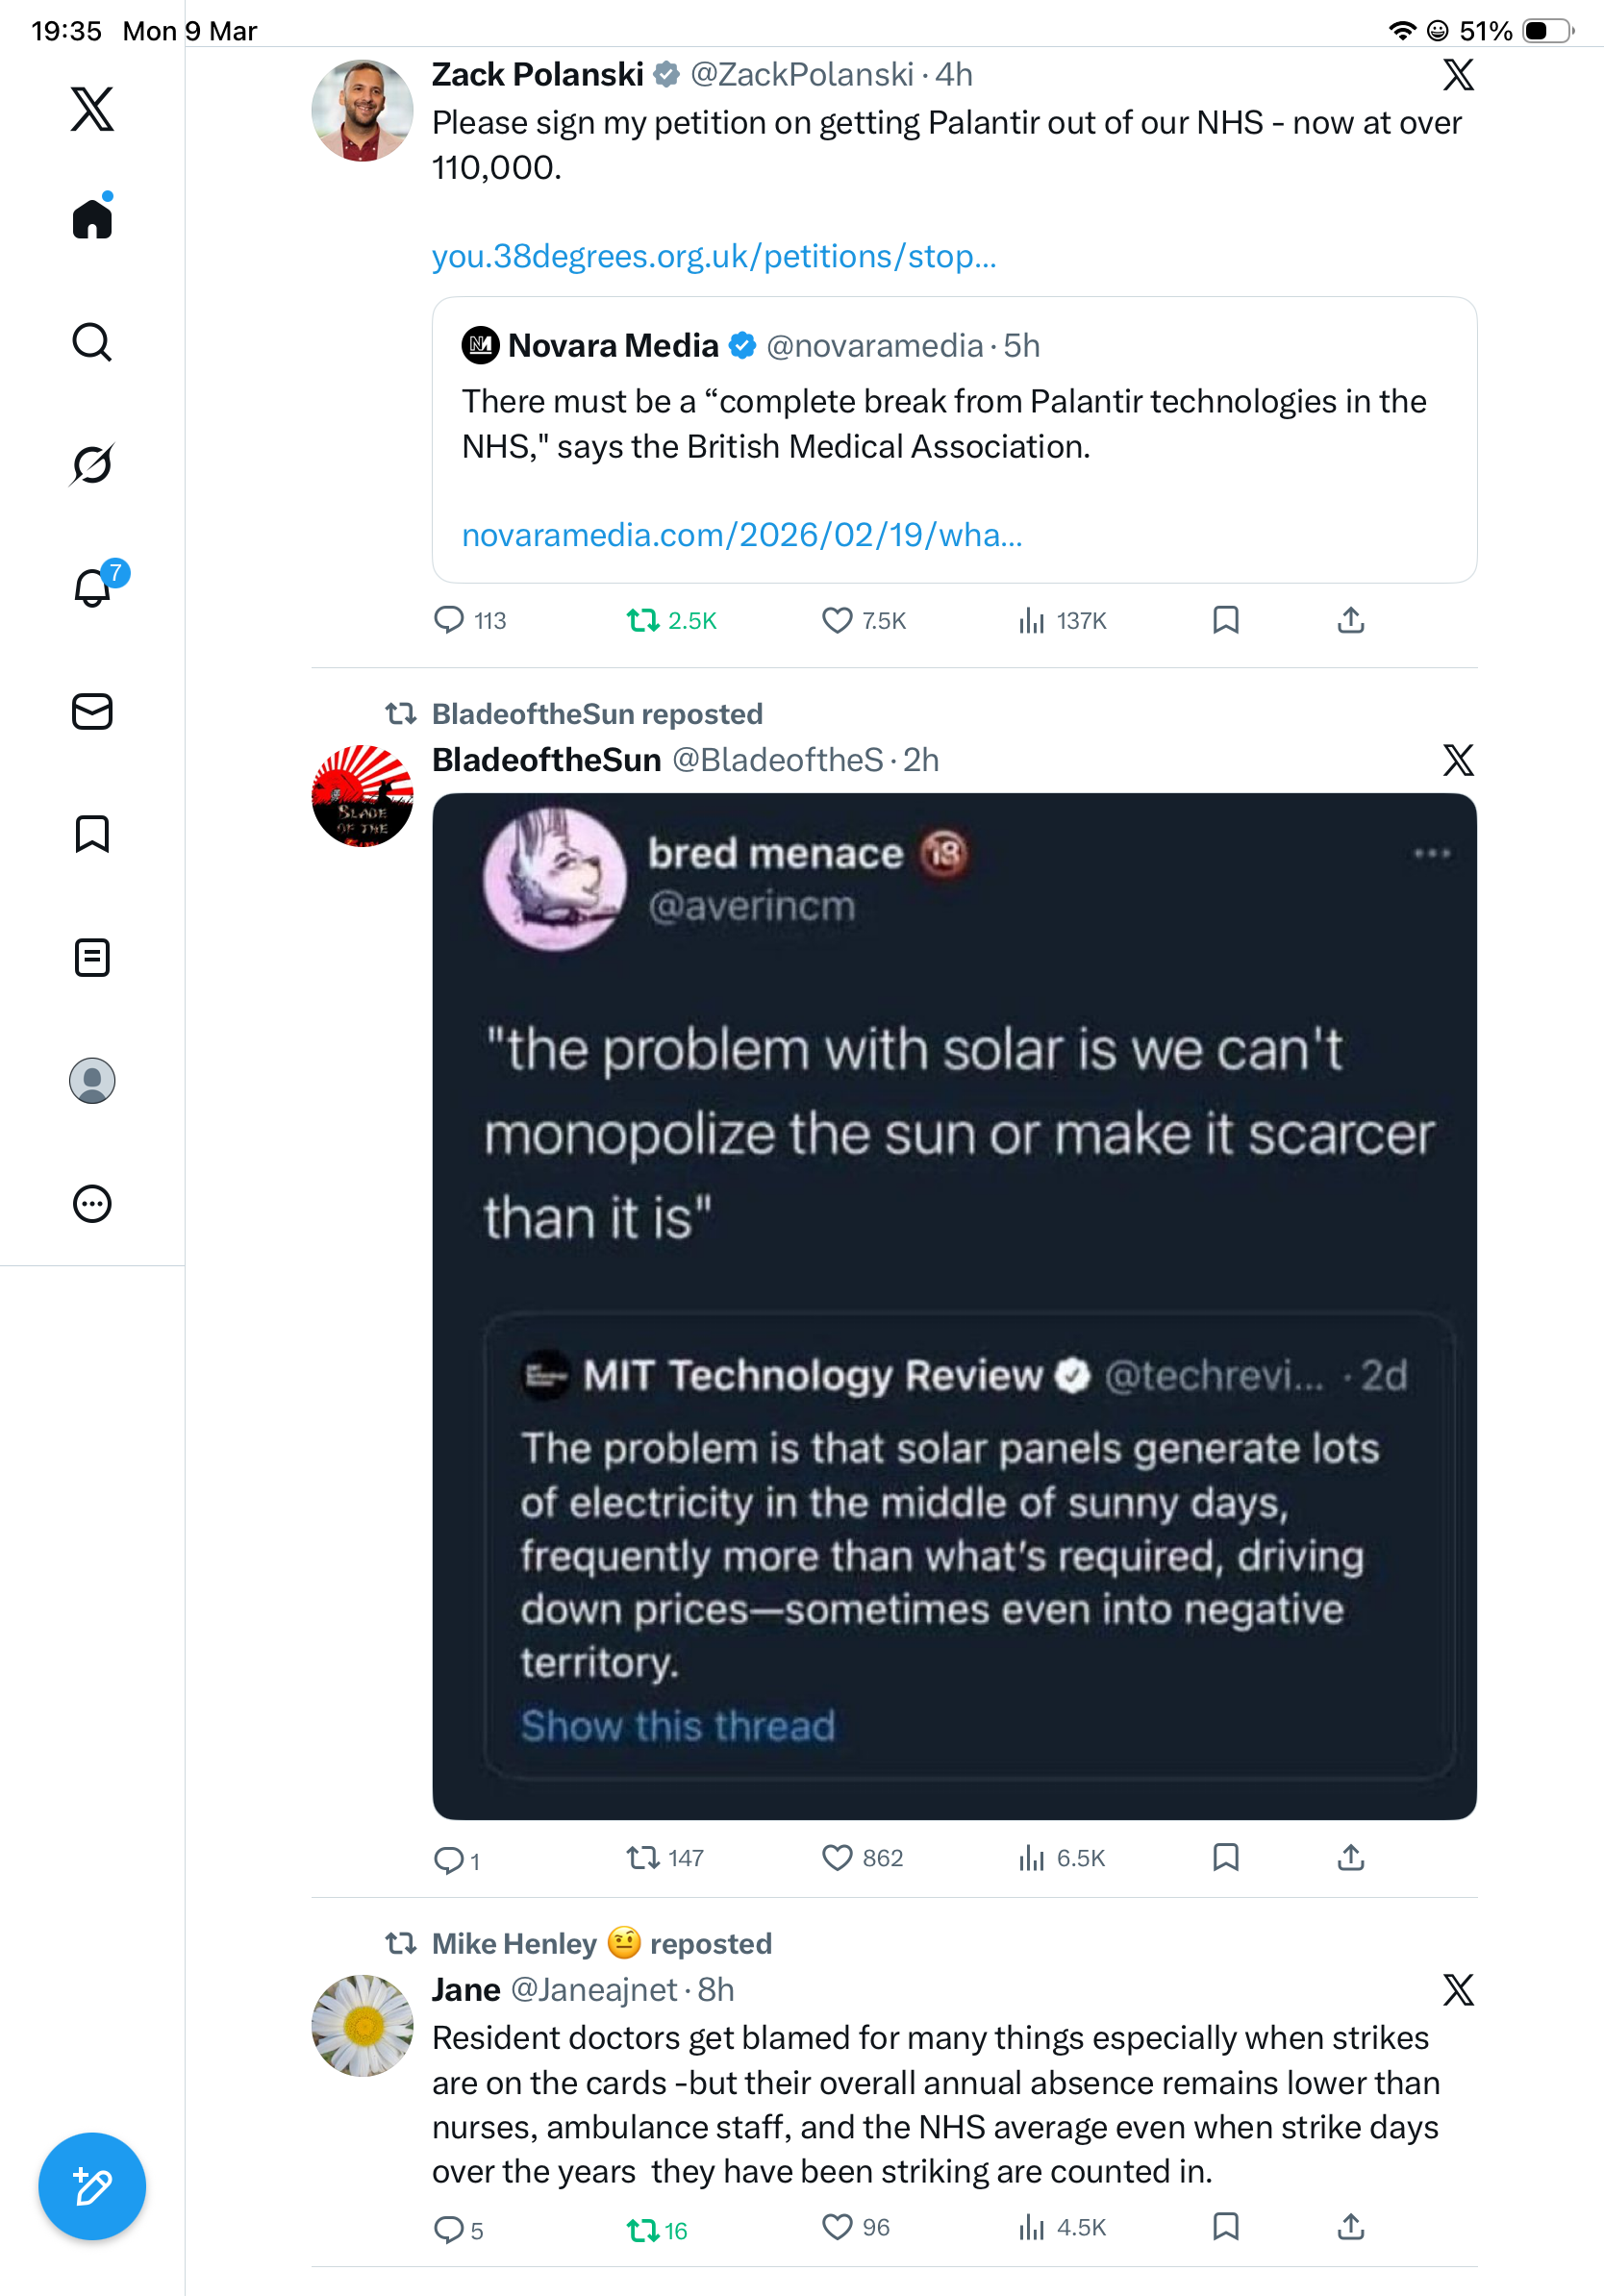This screenshot has height=2296, width=1604.
Task: Open Messages envelope in sidebar
Action: click(92, 712)
